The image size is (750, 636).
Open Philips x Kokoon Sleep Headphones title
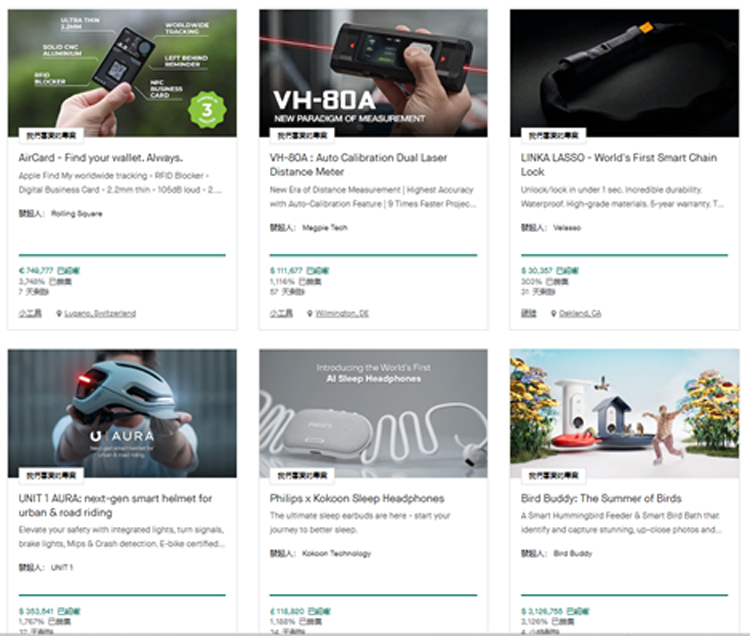coord(357,498)
